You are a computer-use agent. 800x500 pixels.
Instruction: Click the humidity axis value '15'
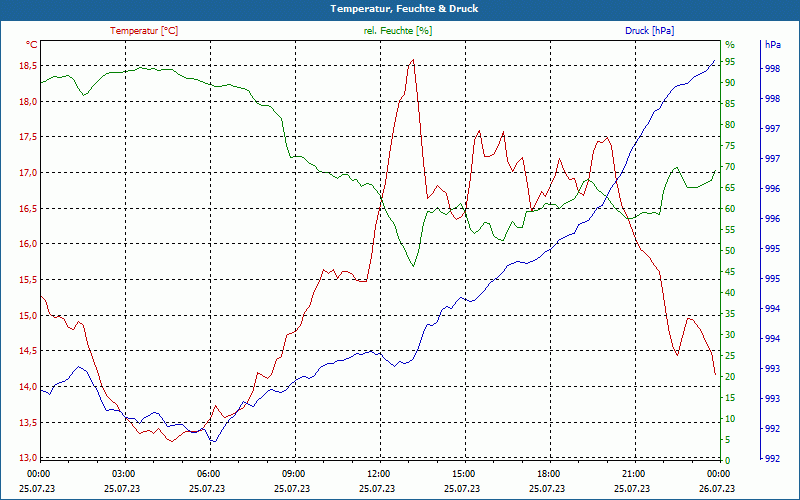click(x=730, y=398)
